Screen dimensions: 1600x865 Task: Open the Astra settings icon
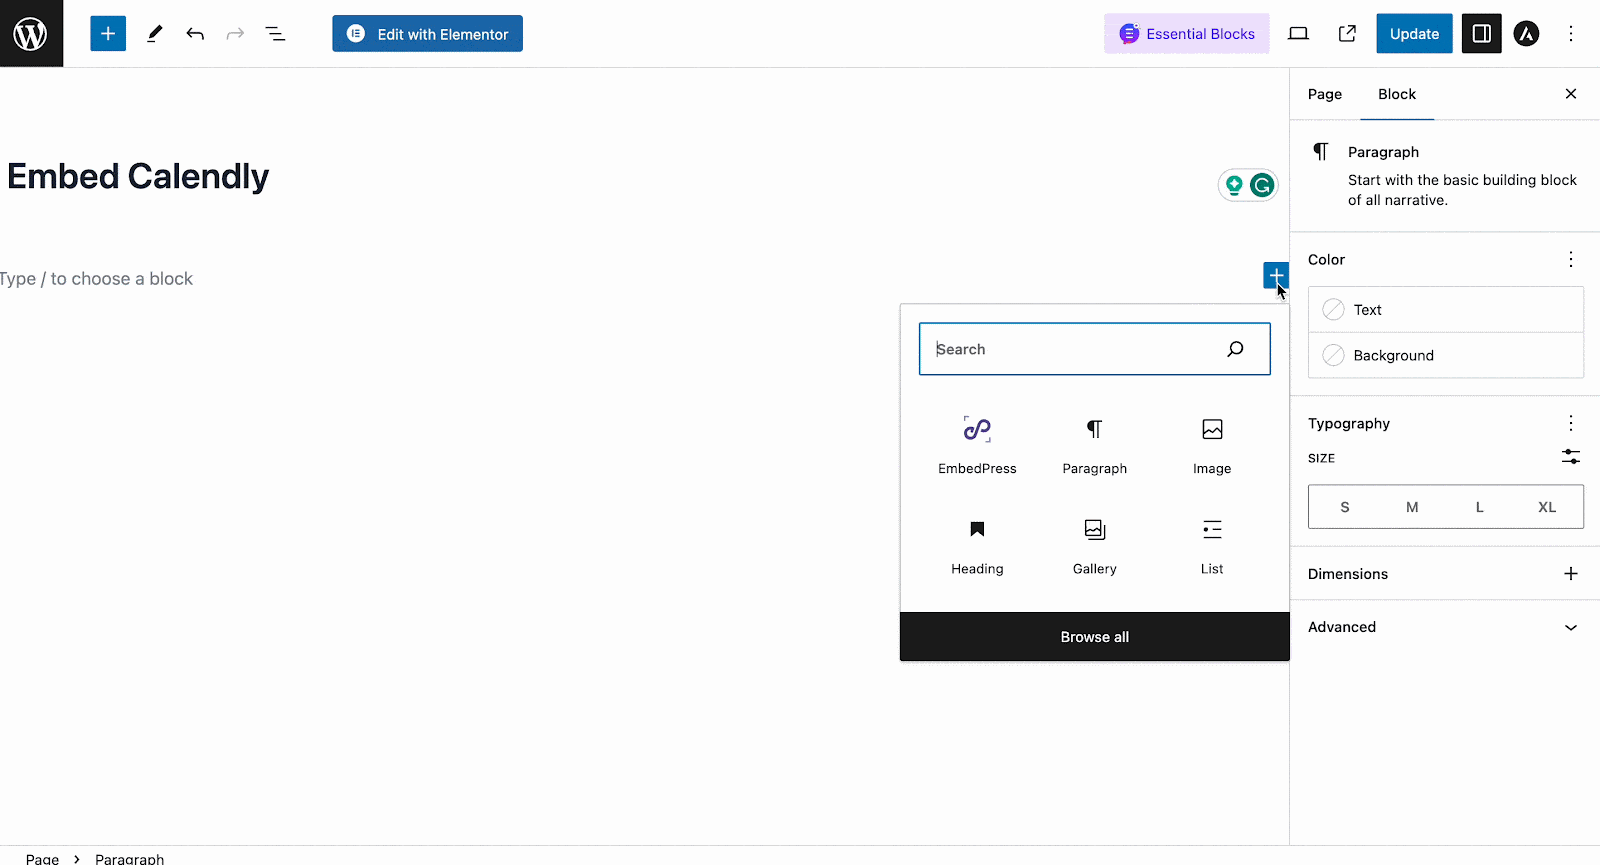tap(1526, 33)
